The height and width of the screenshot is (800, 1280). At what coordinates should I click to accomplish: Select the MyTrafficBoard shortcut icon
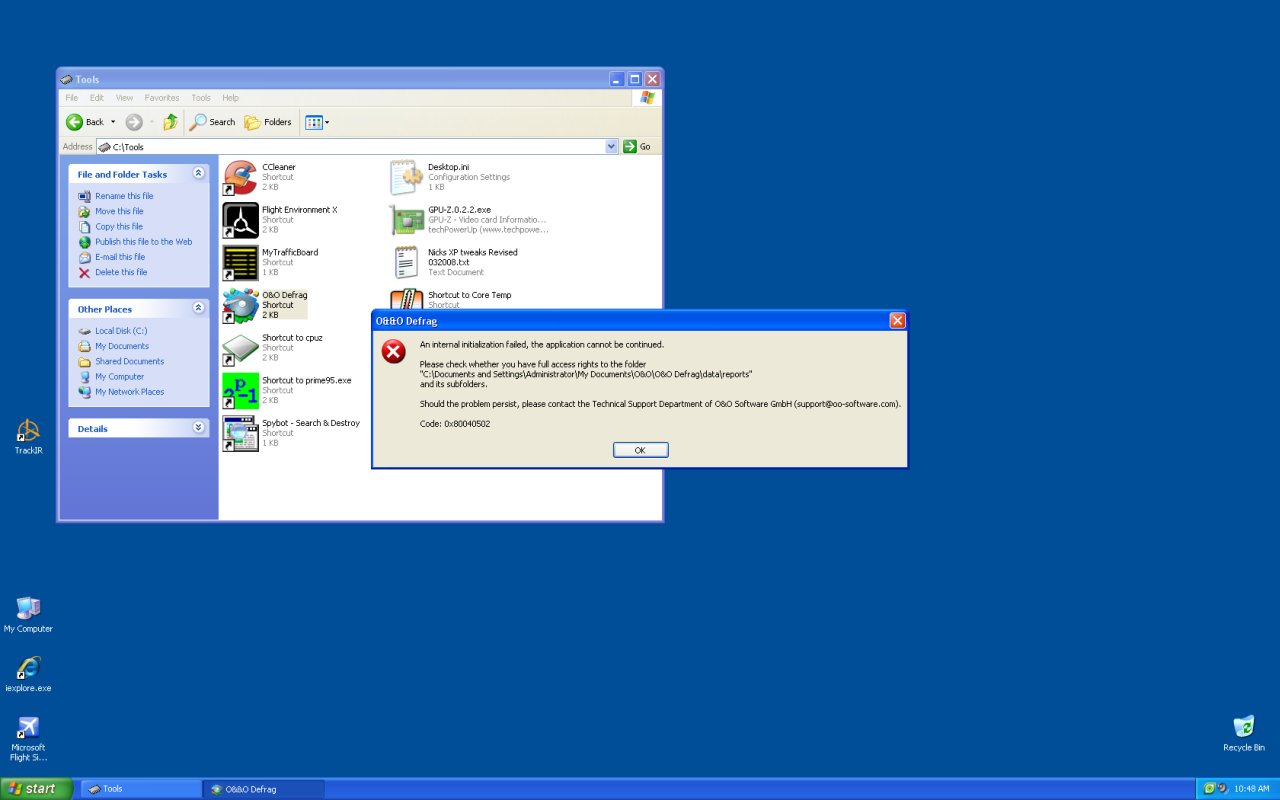[x=240, y=263]
